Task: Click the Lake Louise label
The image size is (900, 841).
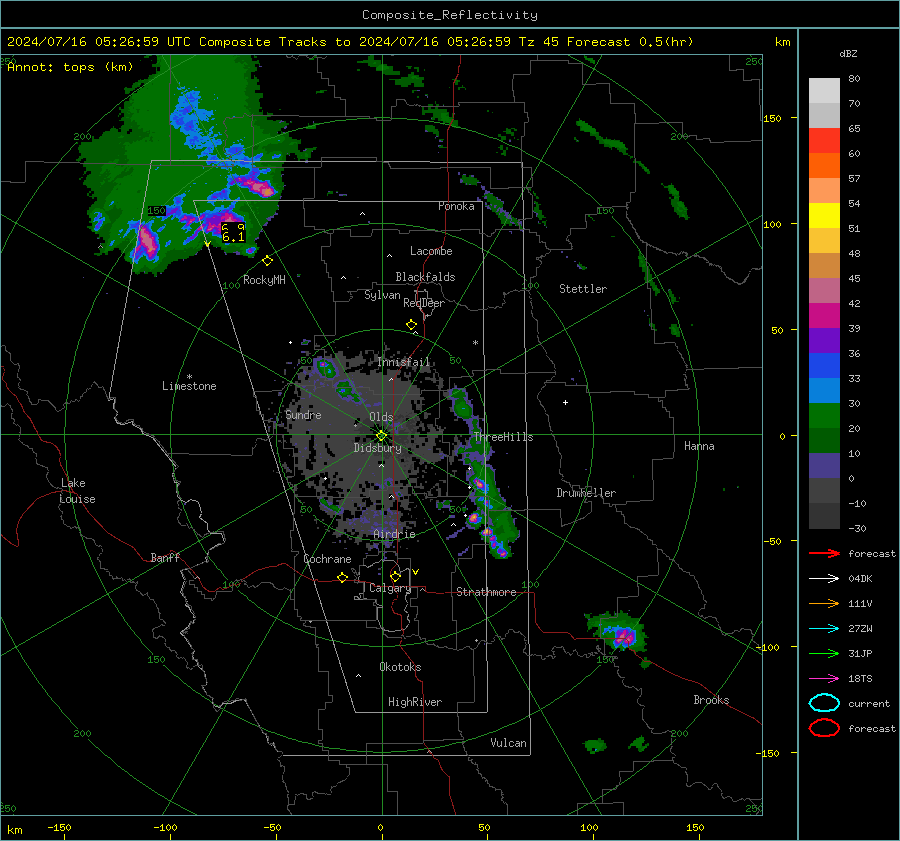Action: [78, 491]
